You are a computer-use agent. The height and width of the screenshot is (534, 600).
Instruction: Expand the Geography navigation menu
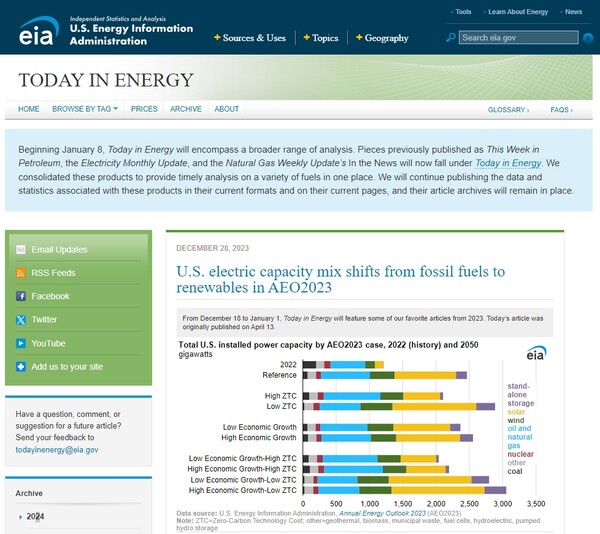tap(381, 38)
